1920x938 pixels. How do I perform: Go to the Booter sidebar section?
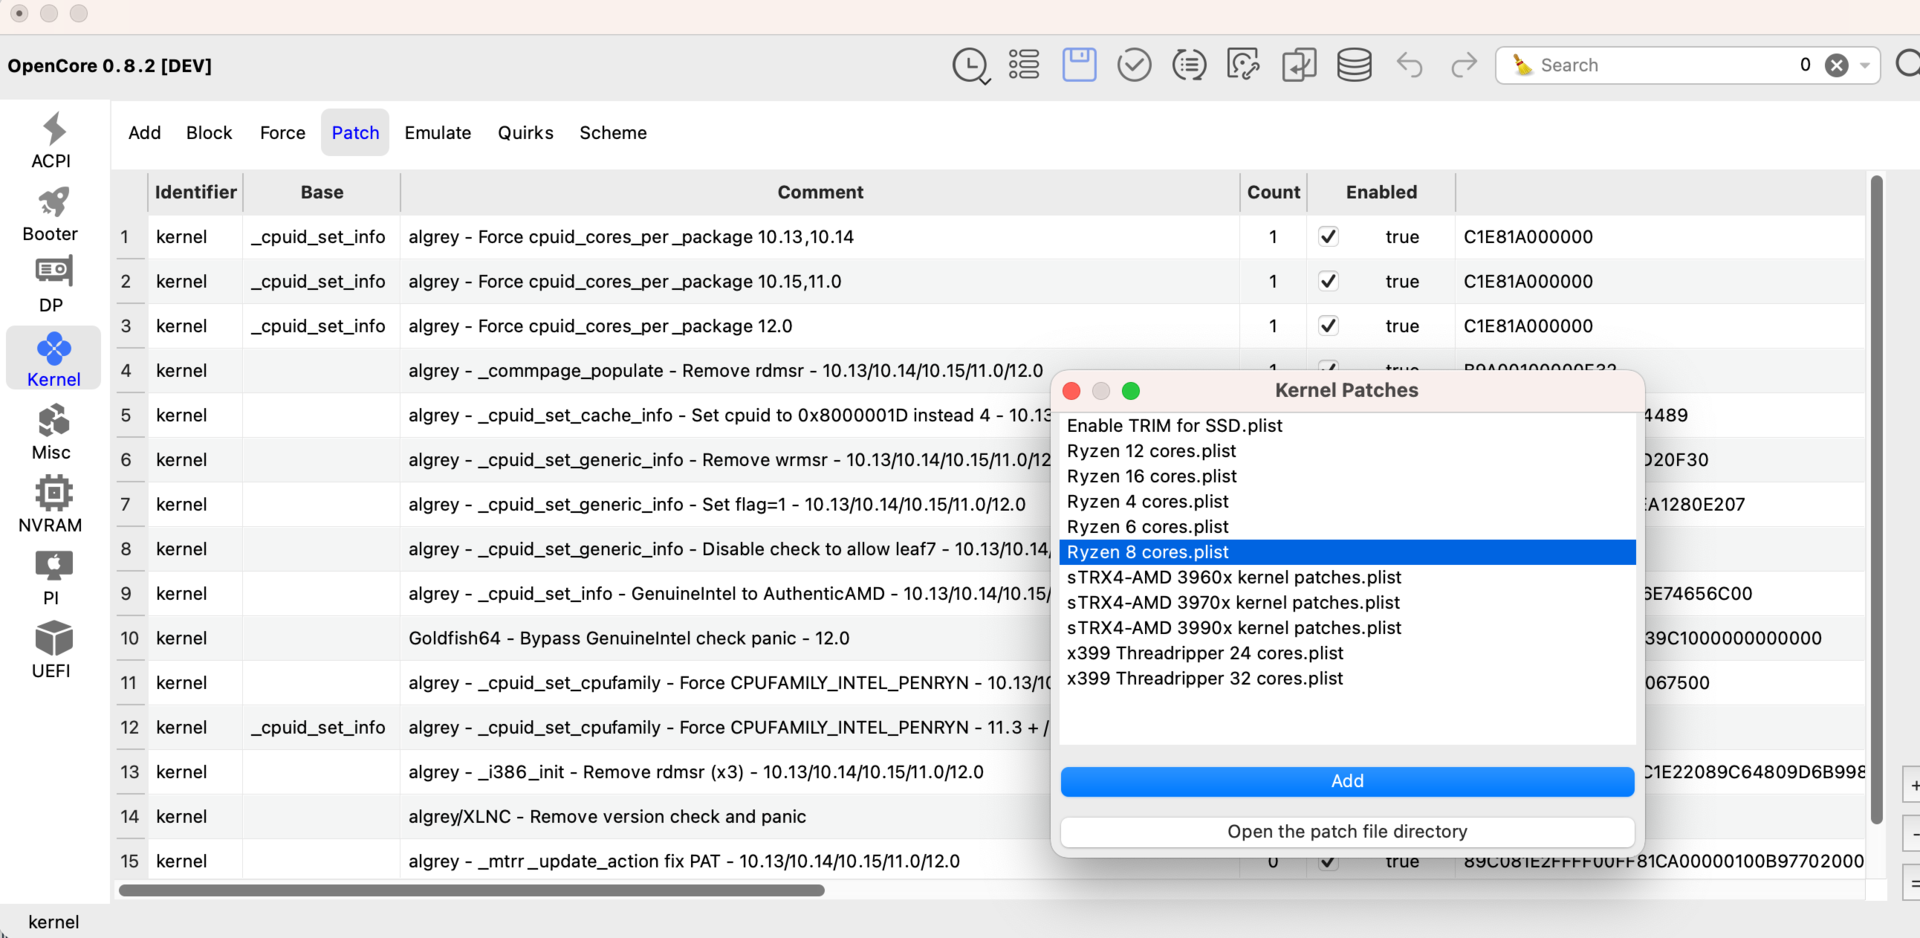pos(52,214)
